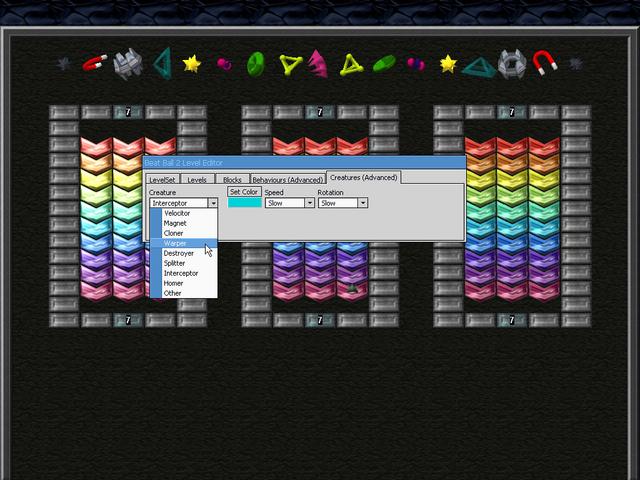
Task: Click the bottom 7 block of right frame
Action: coord(512,320)
